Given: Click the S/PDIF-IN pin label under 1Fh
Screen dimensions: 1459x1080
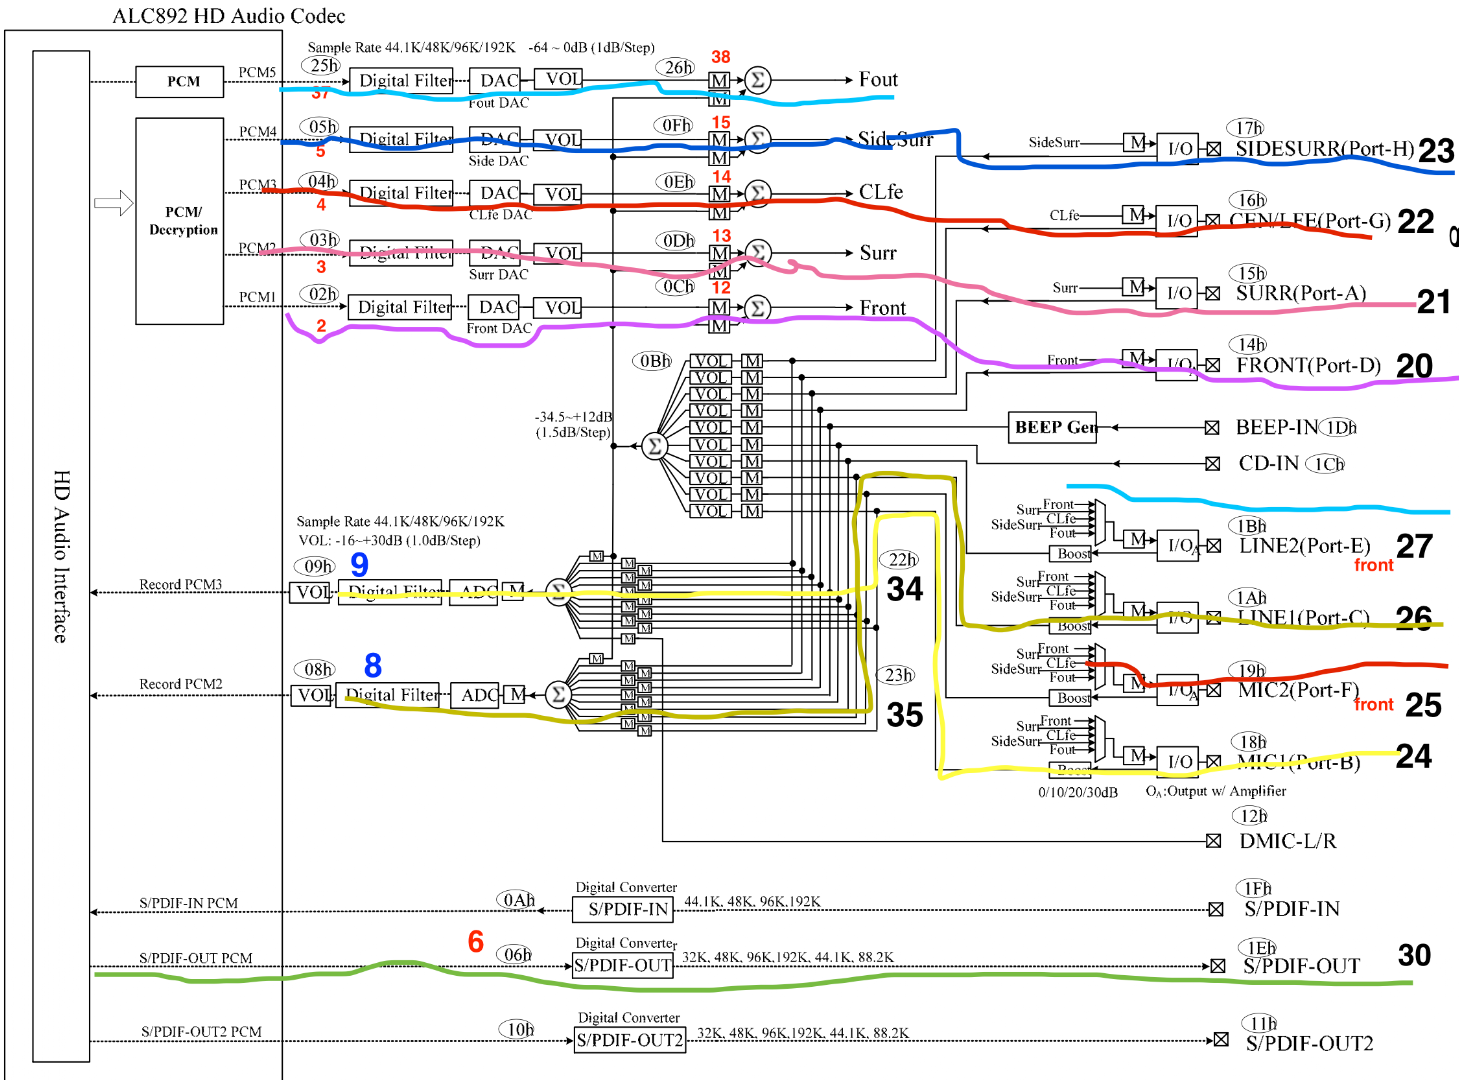Looking at the screenshot, I should tap(1292, 909).
